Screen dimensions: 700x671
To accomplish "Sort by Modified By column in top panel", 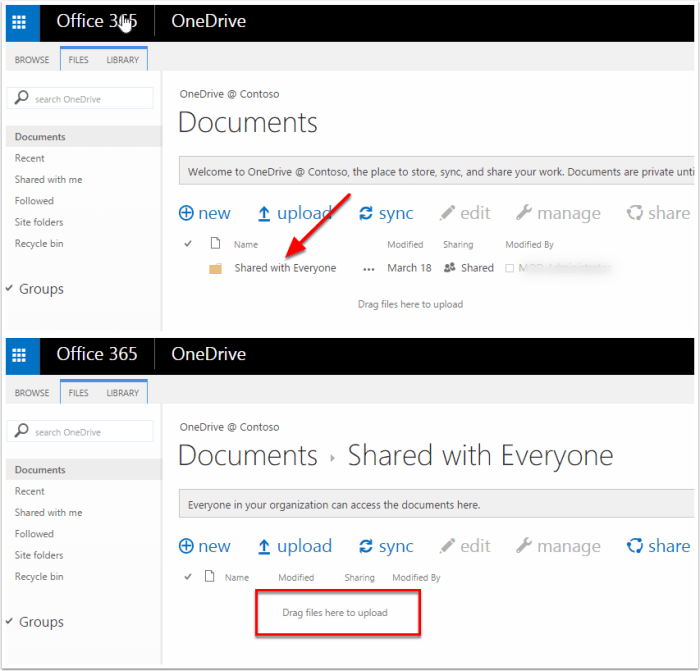I will coord(529,245).
